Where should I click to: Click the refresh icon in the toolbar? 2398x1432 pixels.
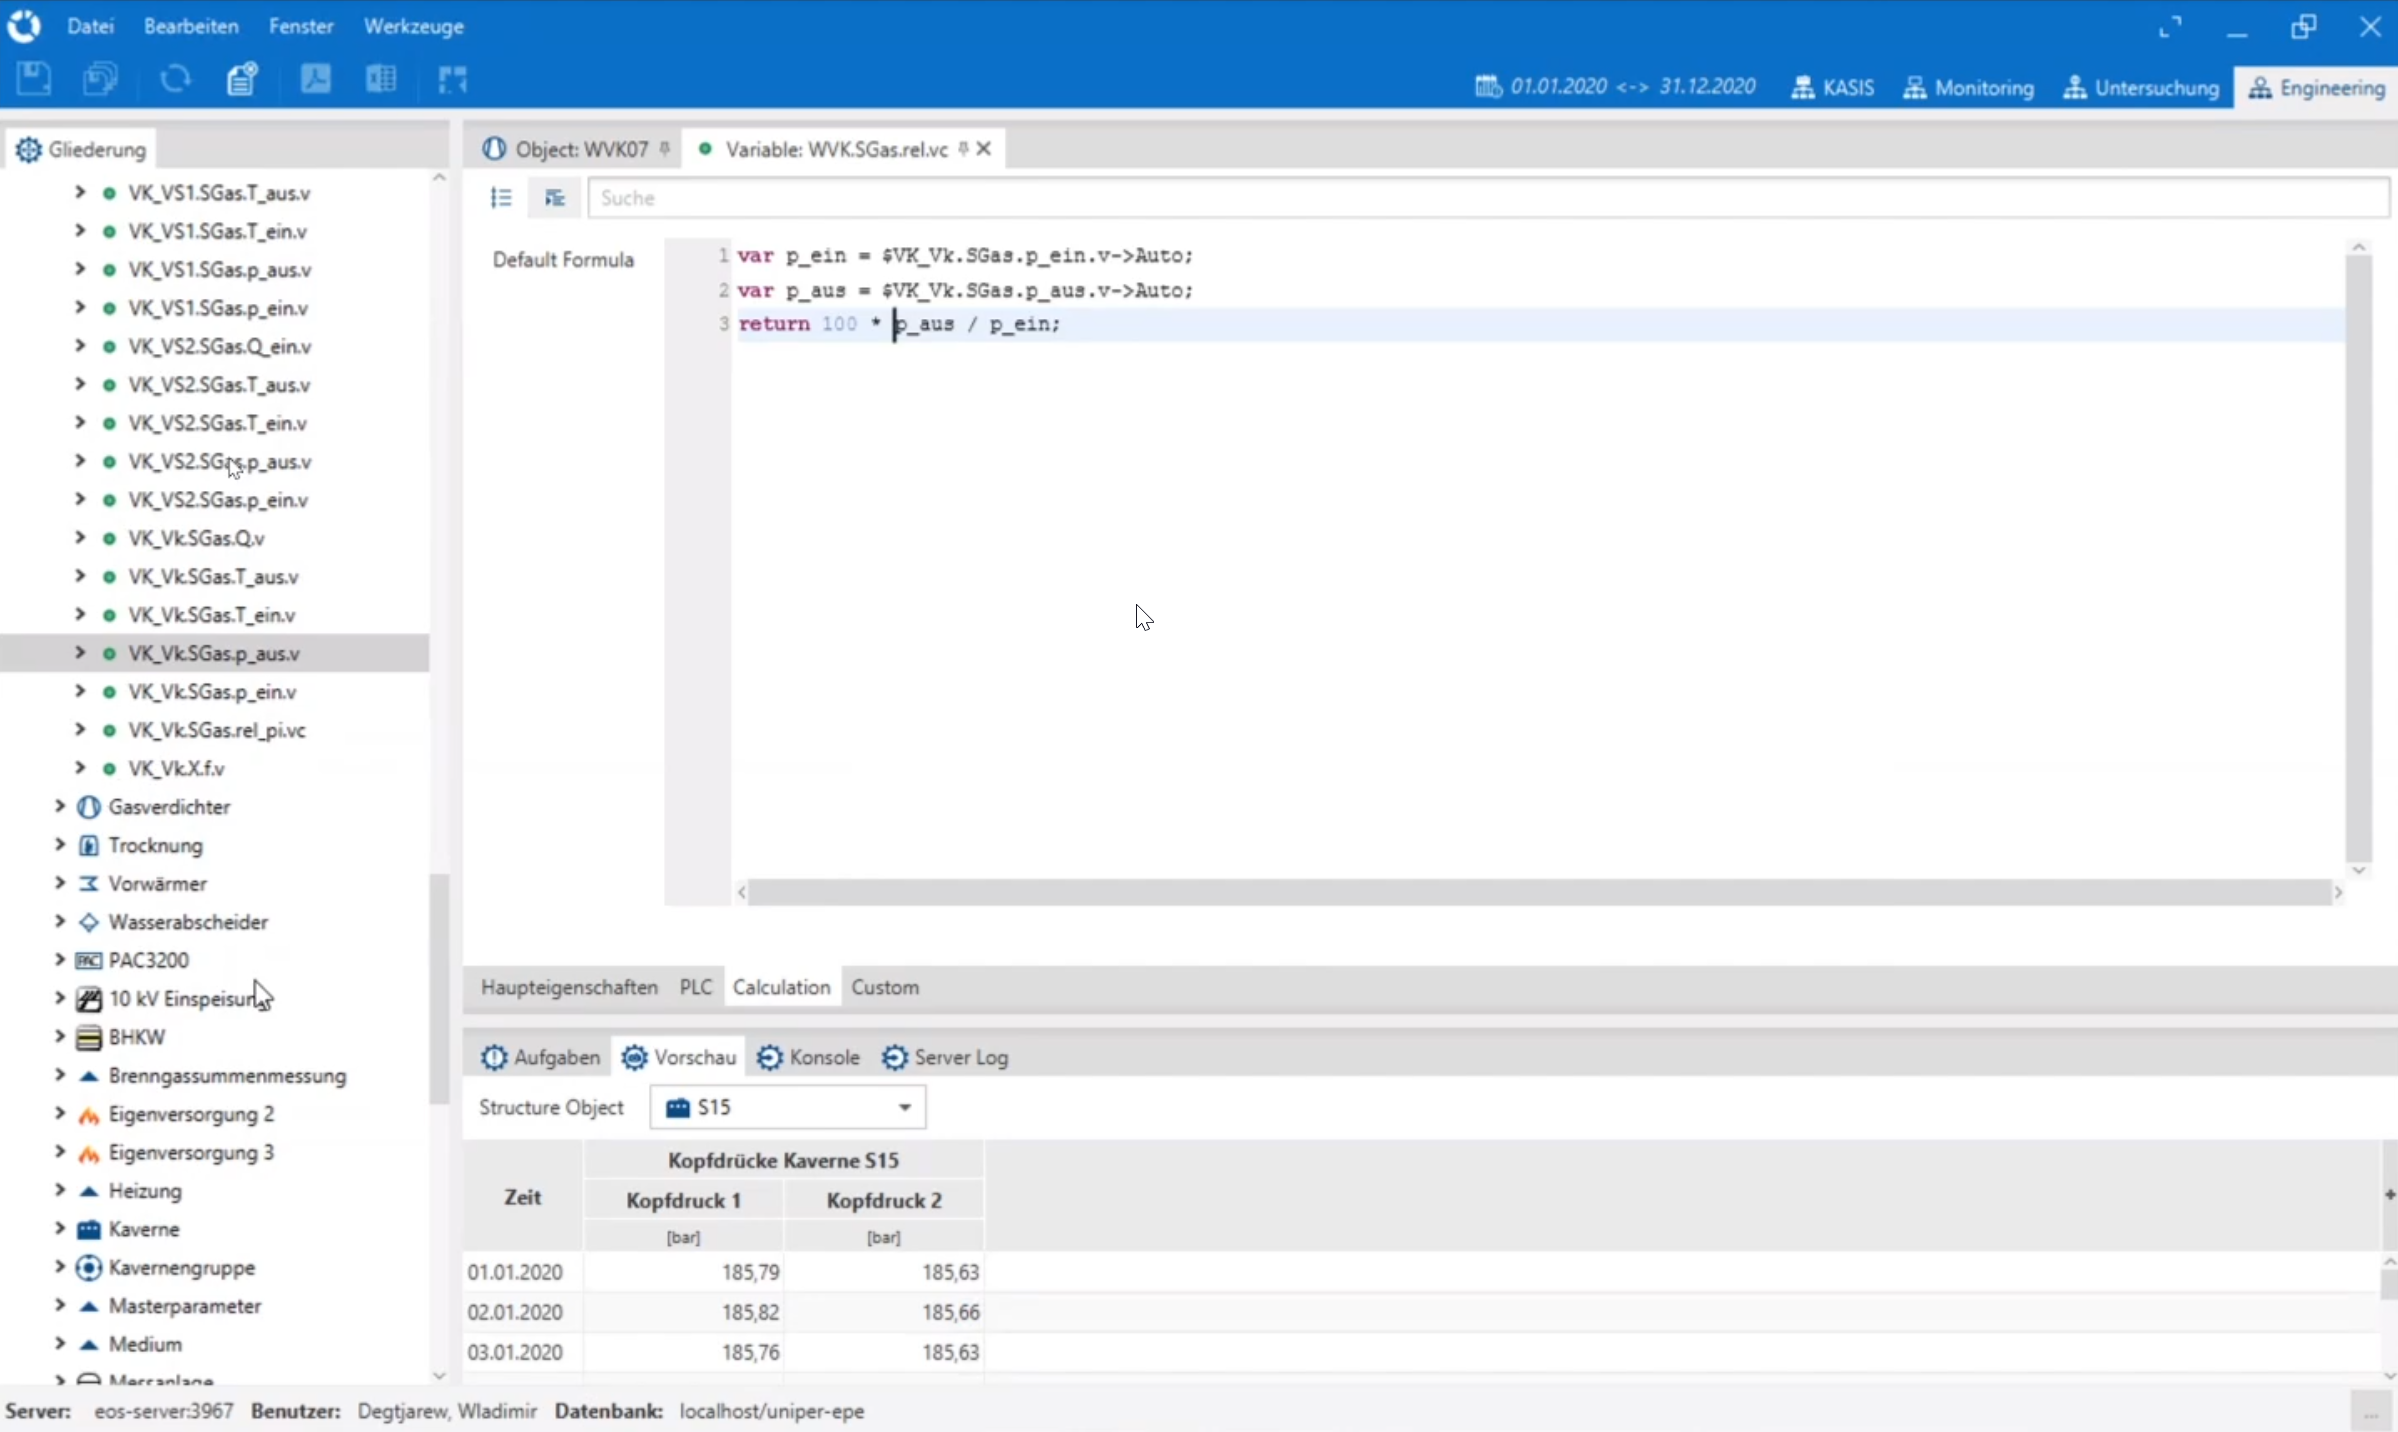coord(175,79)
